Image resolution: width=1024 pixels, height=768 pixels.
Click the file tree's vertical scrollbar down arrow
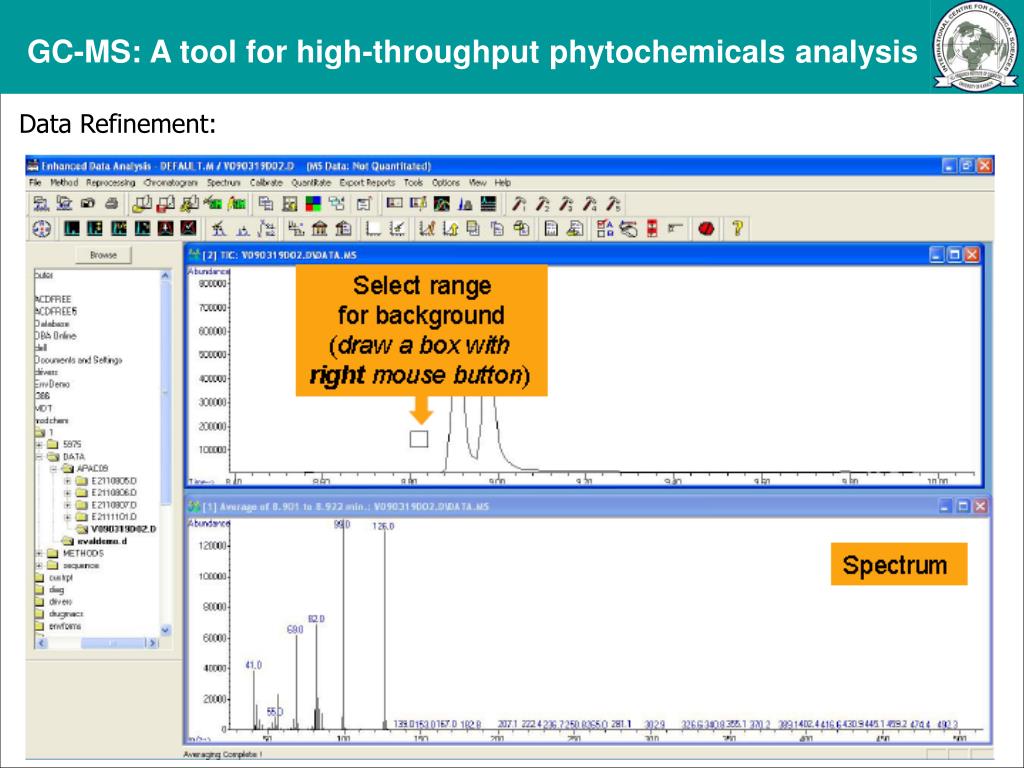pos(165,630)
